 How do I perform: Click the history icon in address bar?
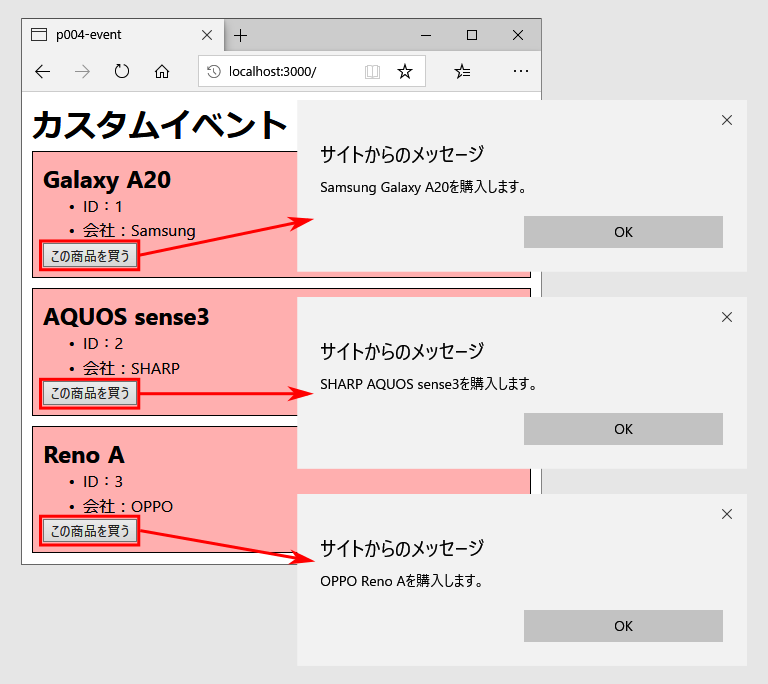tap(214, 72)
